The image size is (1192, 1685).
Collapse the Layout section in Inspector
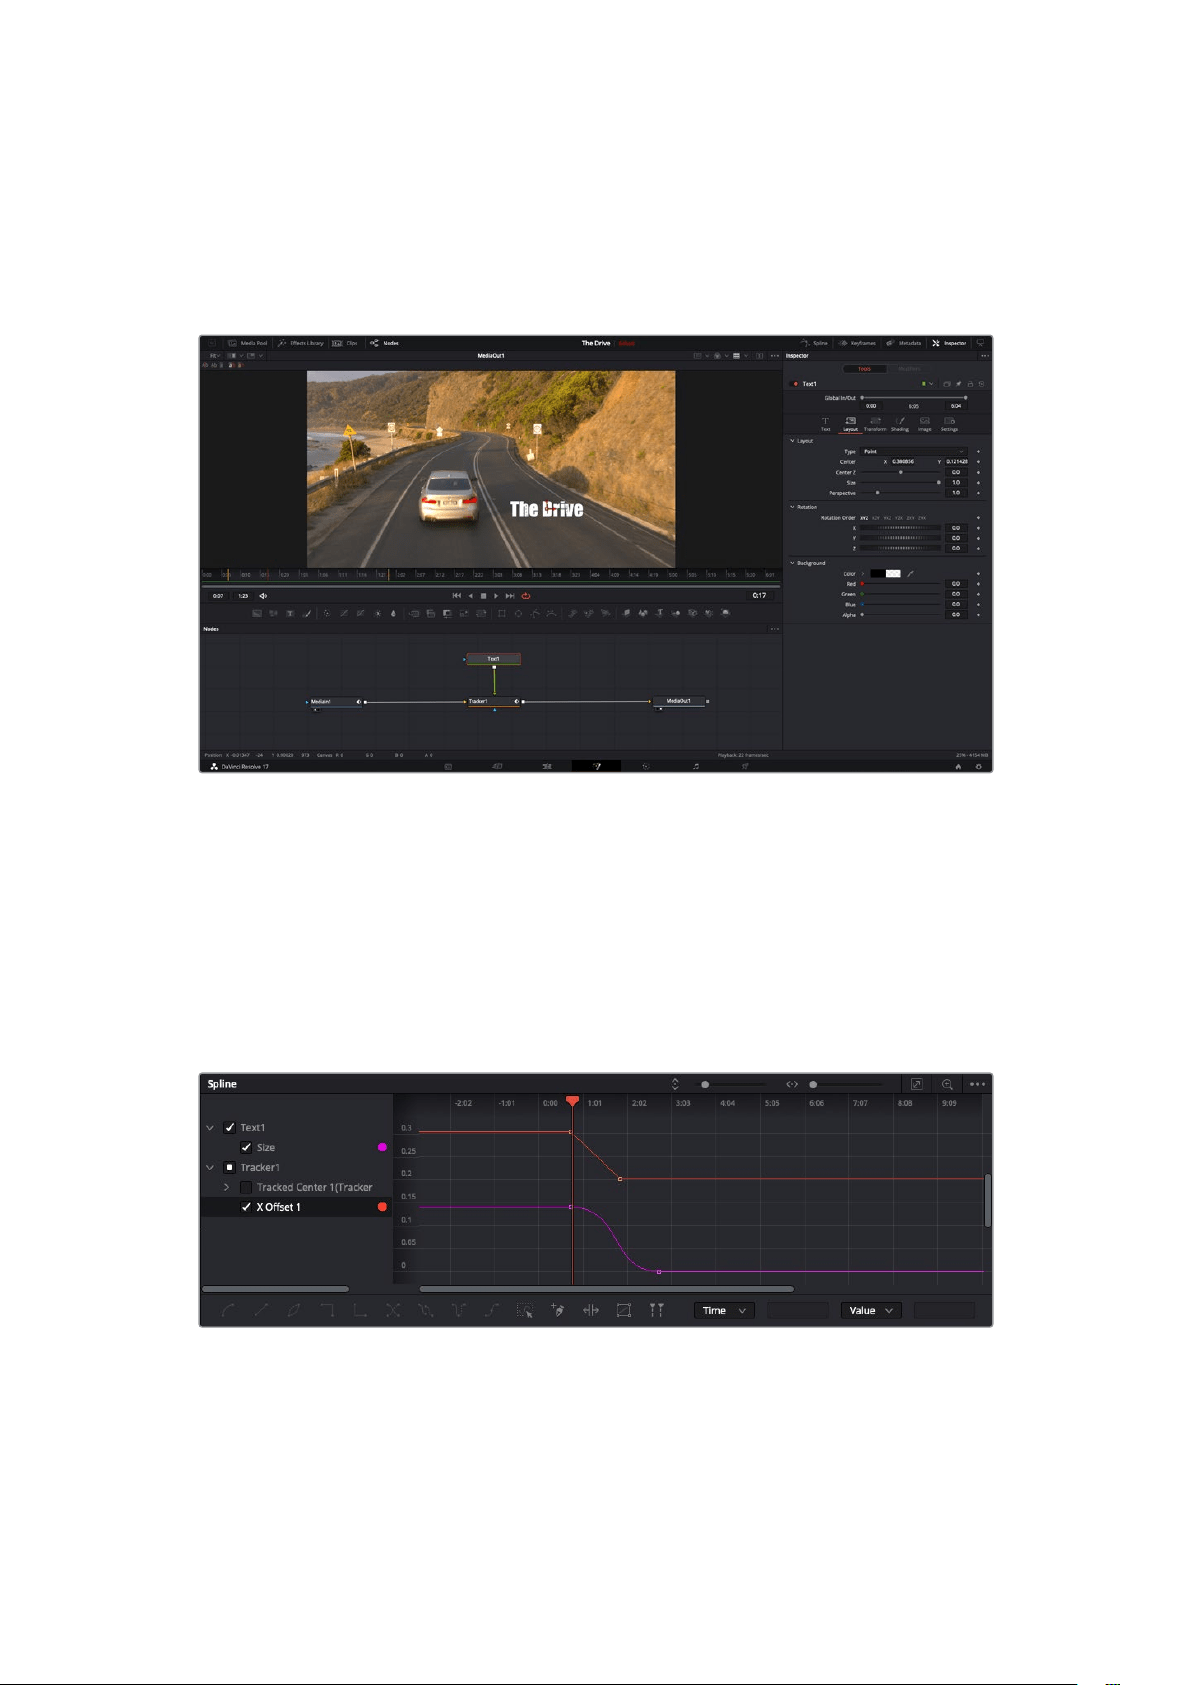point(793,441)
